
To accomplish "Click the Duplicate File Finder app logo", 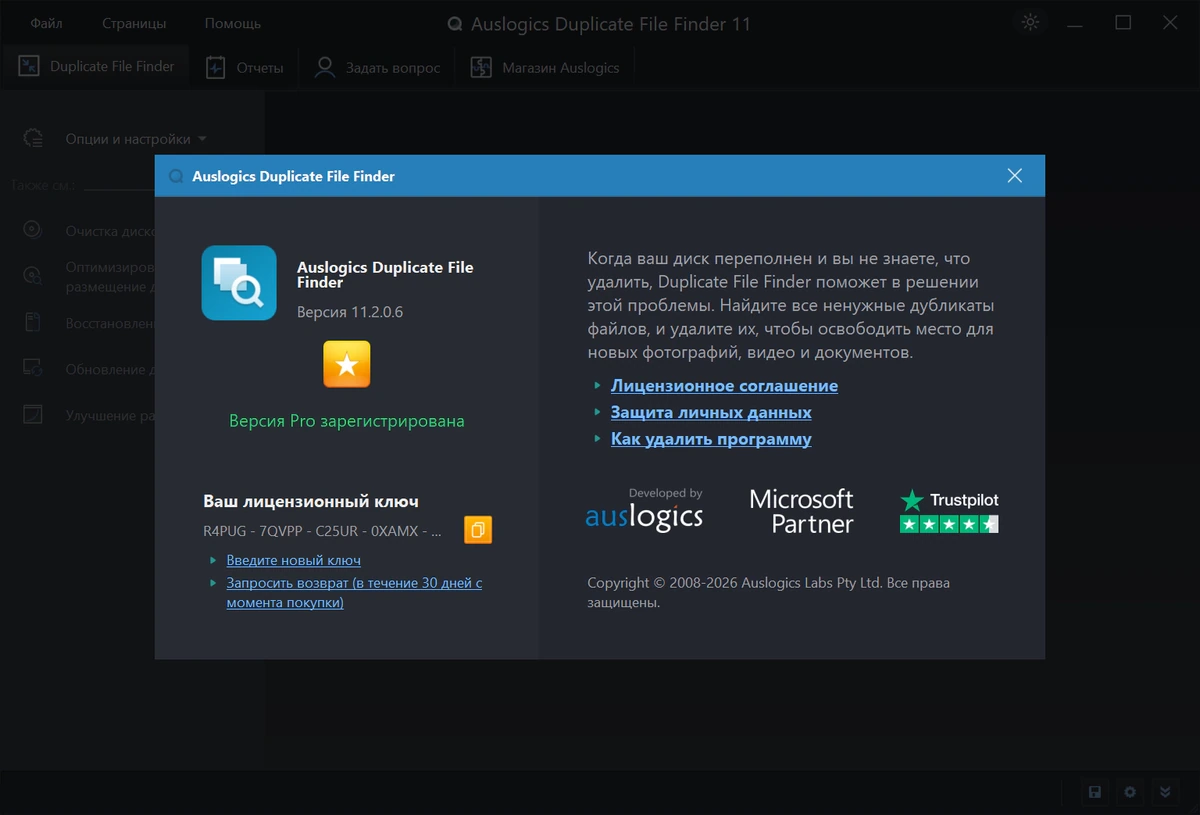I will (239, 283).
